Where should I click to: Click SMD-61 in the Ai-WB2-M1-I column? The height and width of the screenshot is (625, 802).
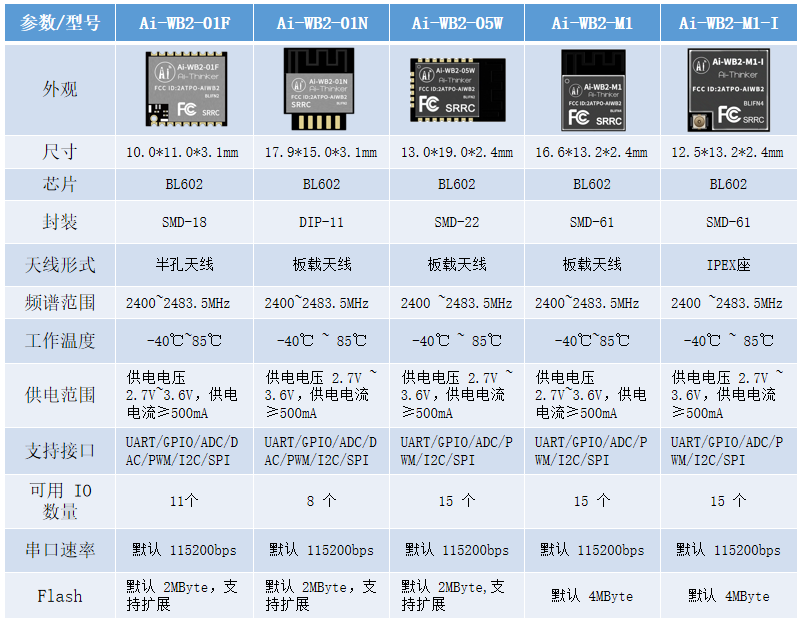coord(728,222)
